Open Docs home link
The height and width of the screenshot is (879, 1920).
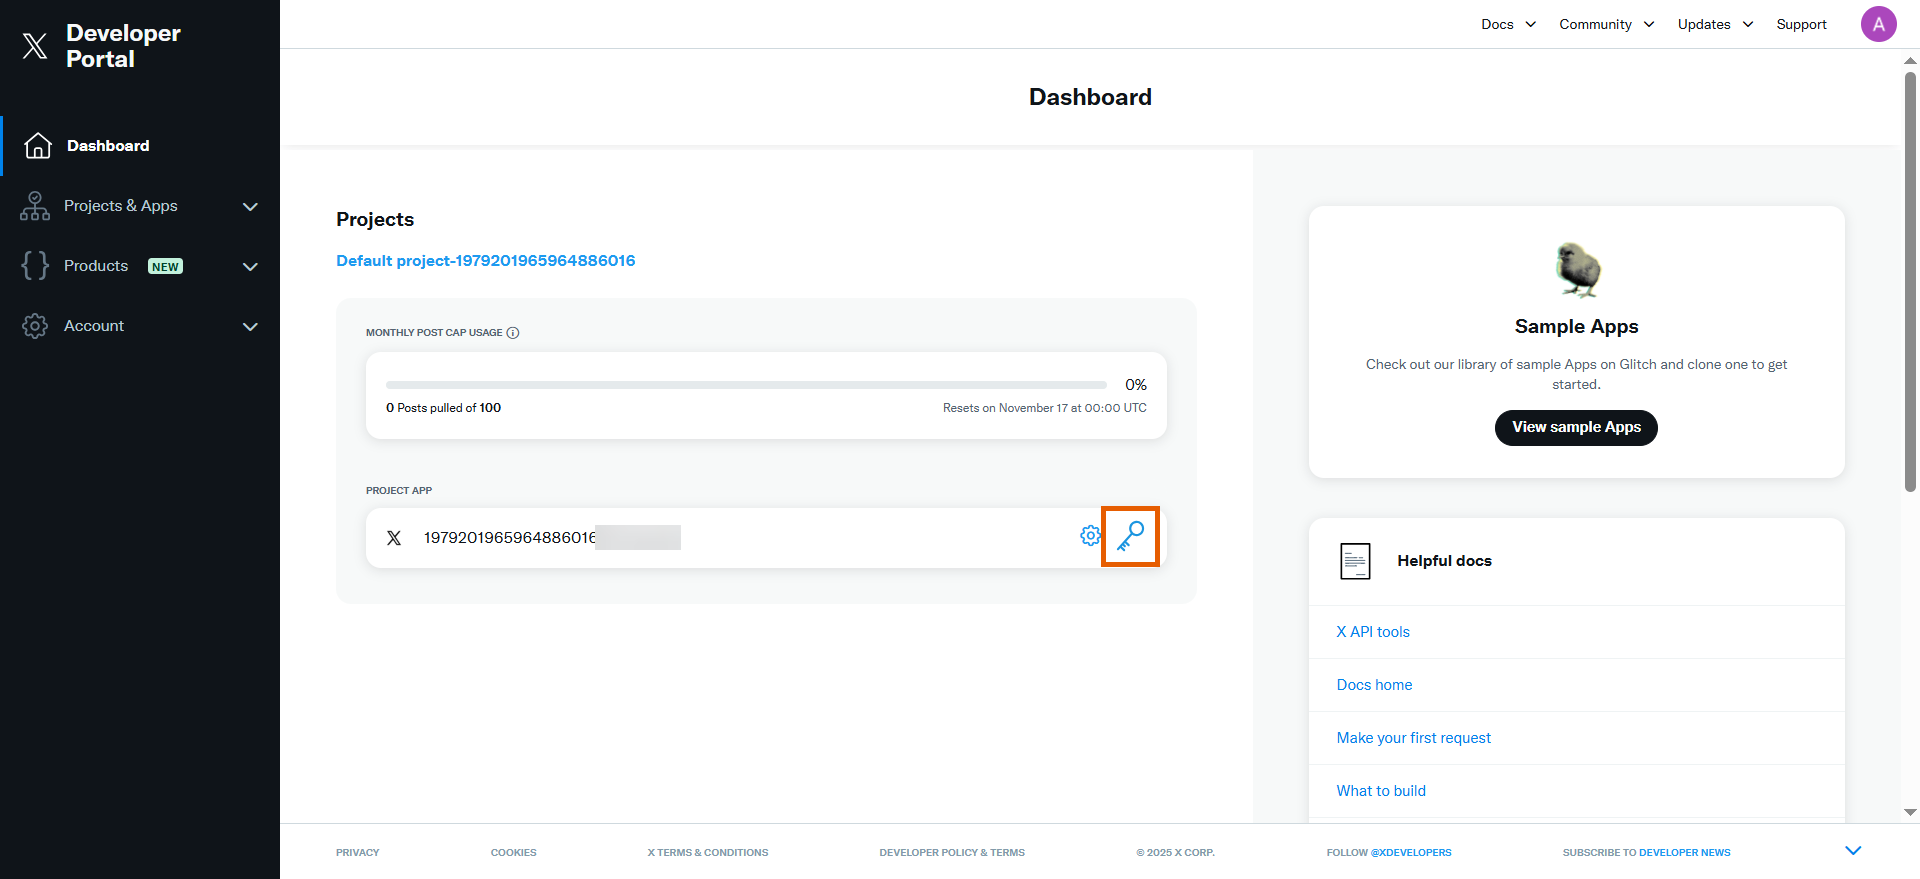point(1374,685)
